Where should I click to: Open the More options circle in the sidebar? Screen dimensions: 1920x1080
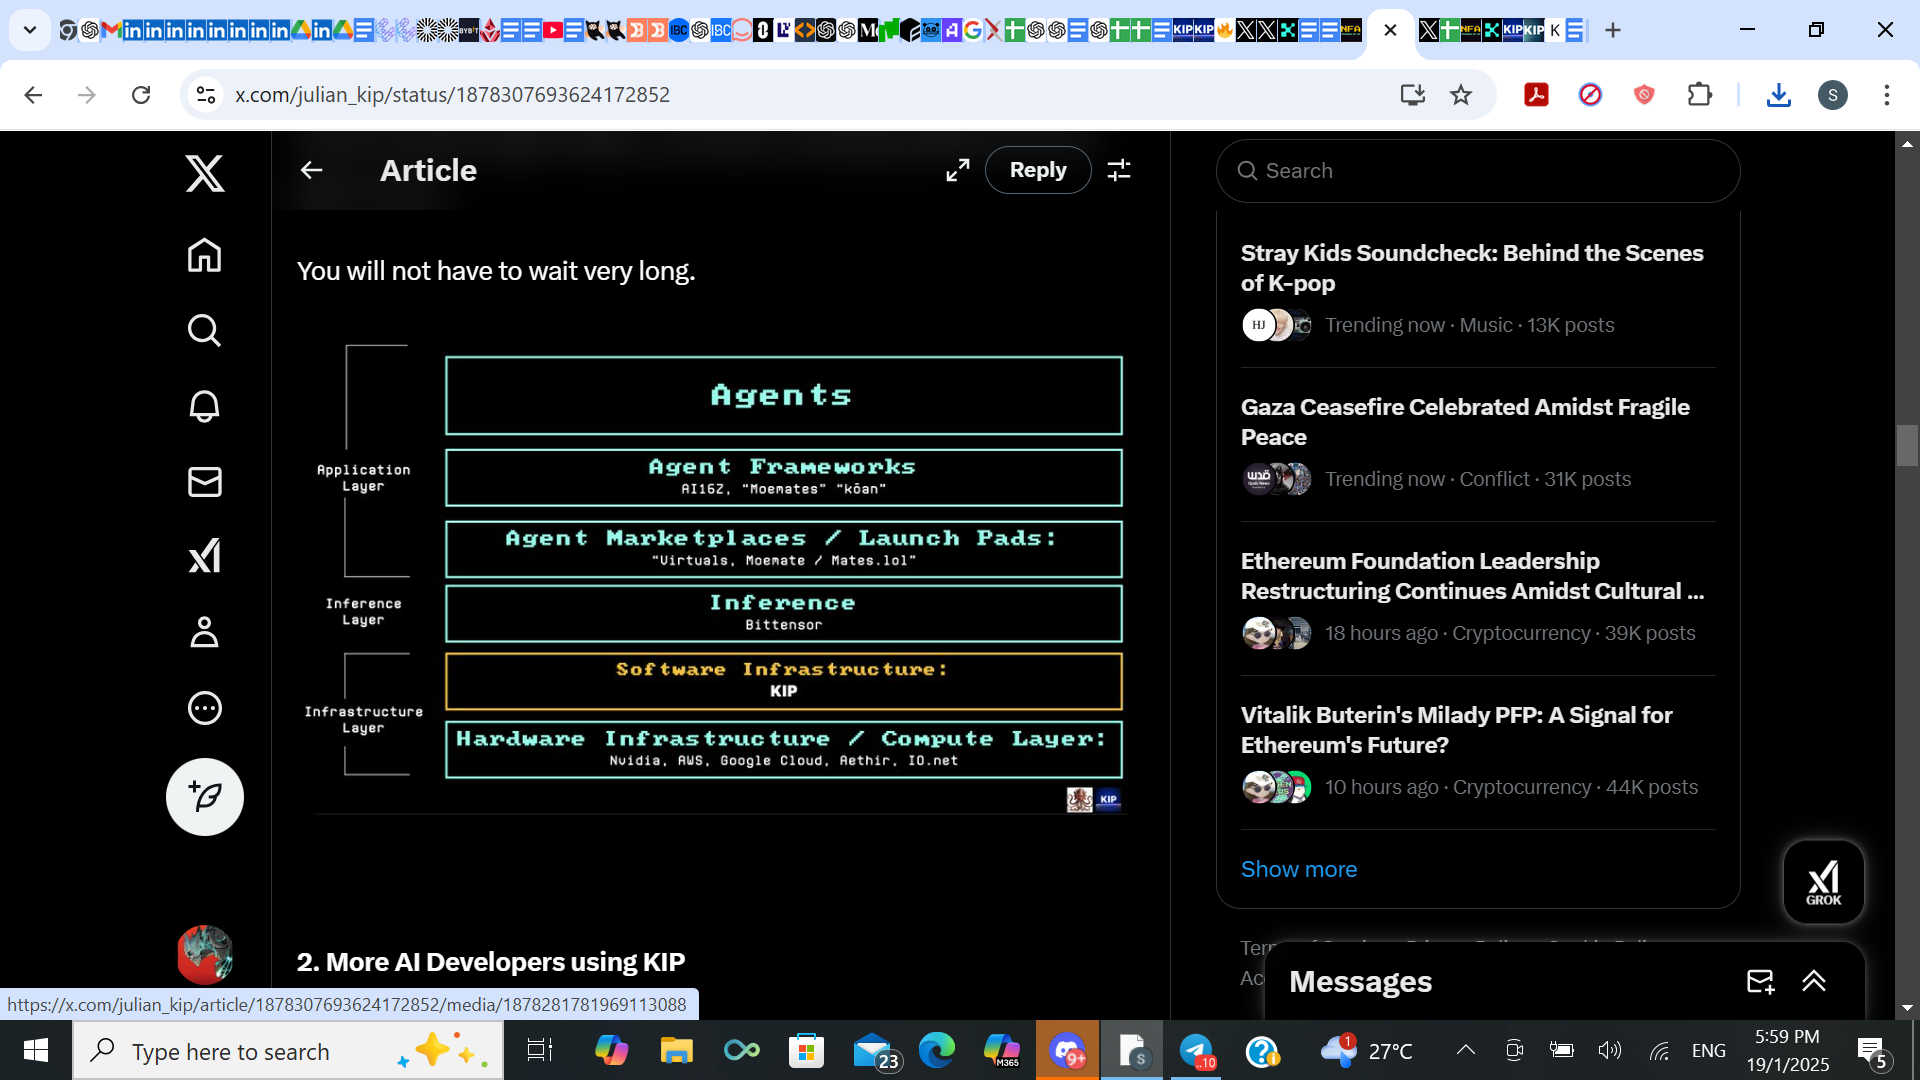(205, 708)
